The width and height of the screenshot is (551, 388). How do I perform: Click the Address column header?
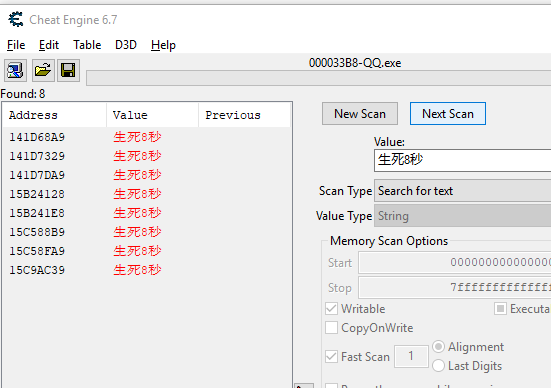click(54, 115)
